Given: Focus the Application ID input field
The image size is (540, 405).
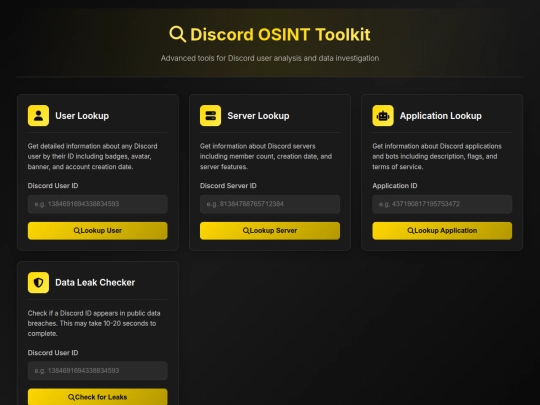Looking at the screenshot, I should [x=442, y=204].
